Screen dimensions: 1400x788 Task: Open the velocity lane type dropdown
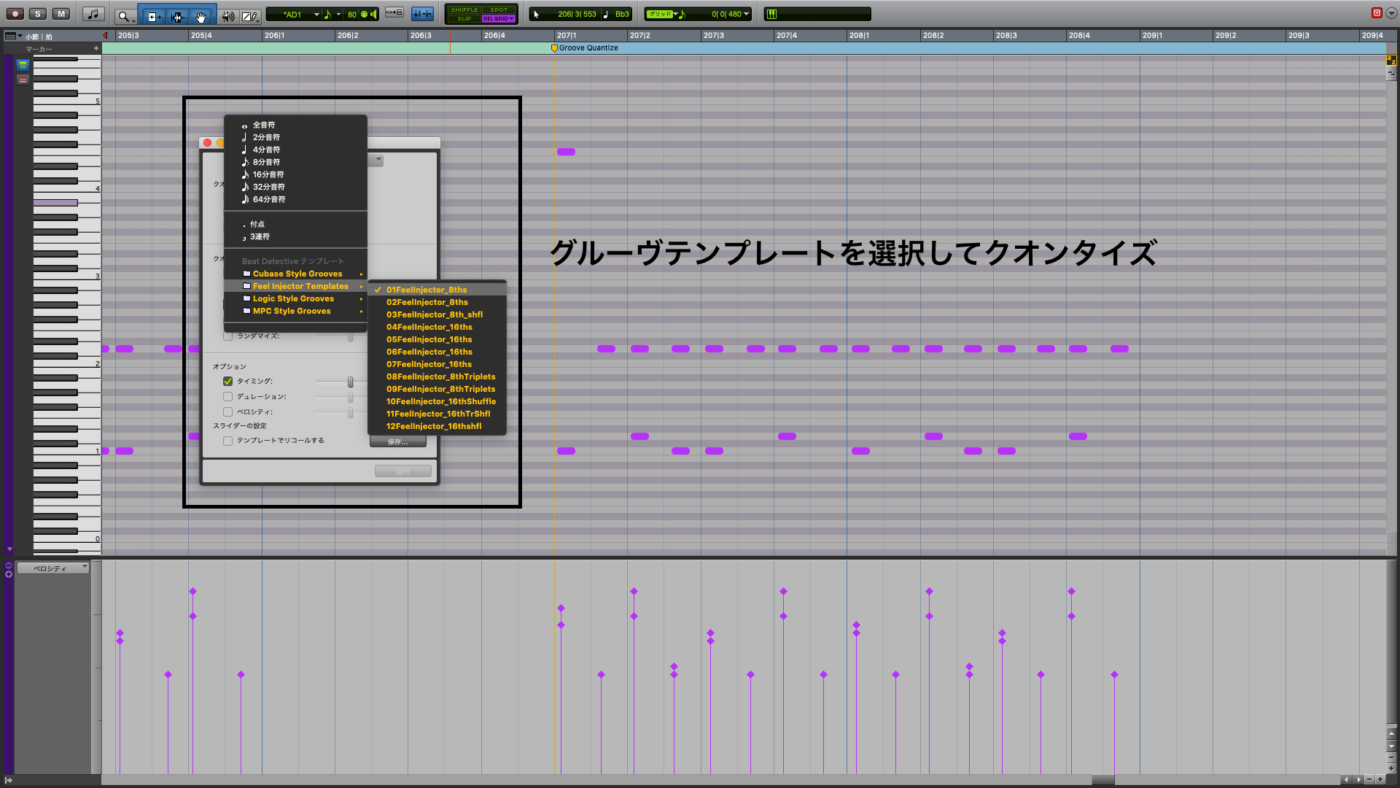53,568
